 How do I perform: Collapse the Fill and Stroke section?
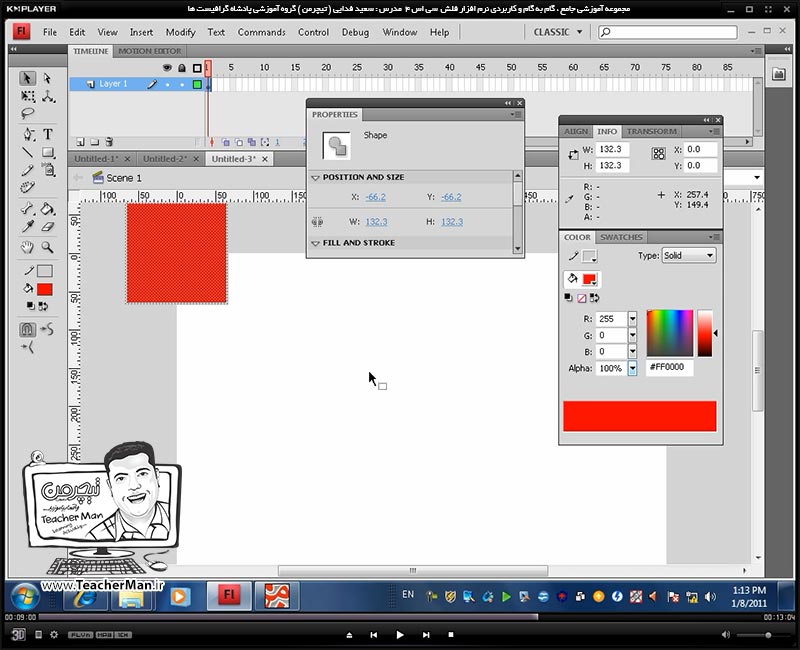tap(315, 243)
